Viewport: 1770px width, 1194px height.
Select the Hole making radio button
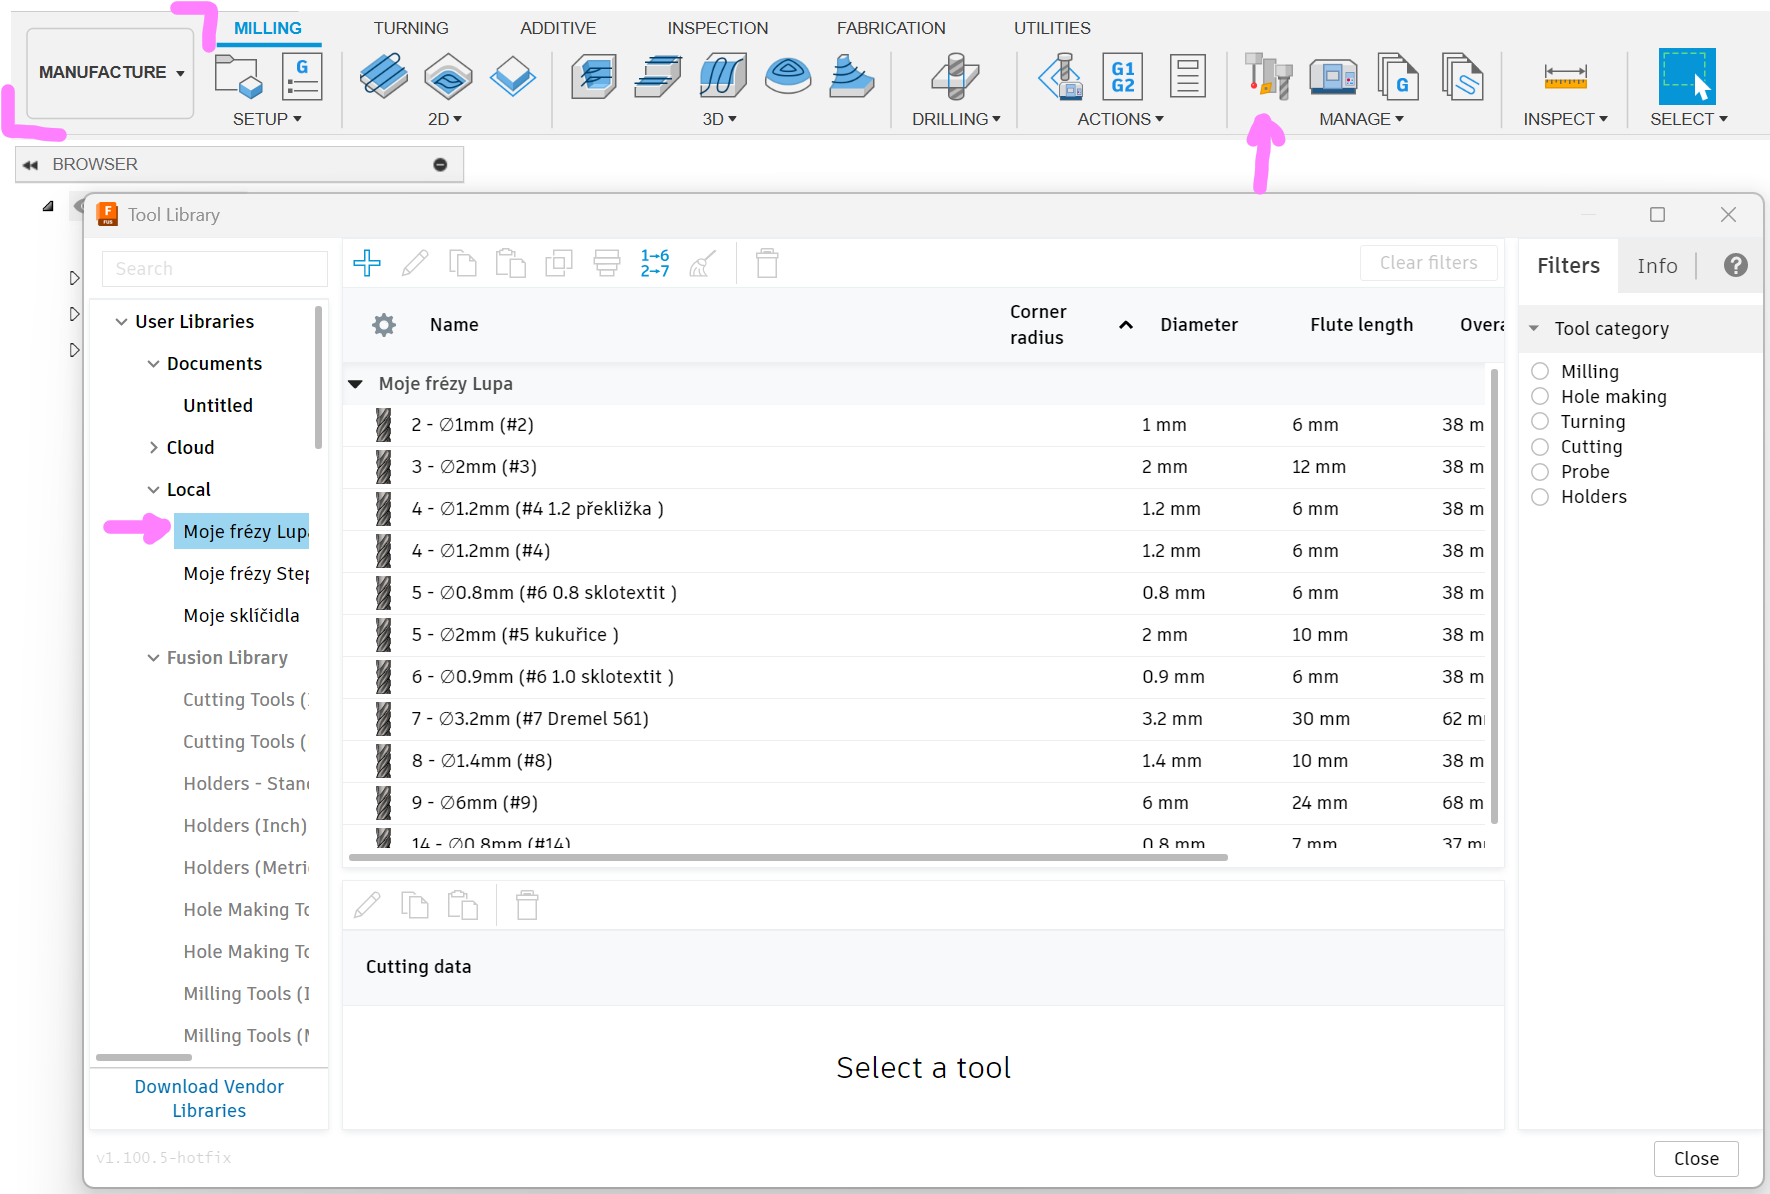[1540, 396]
